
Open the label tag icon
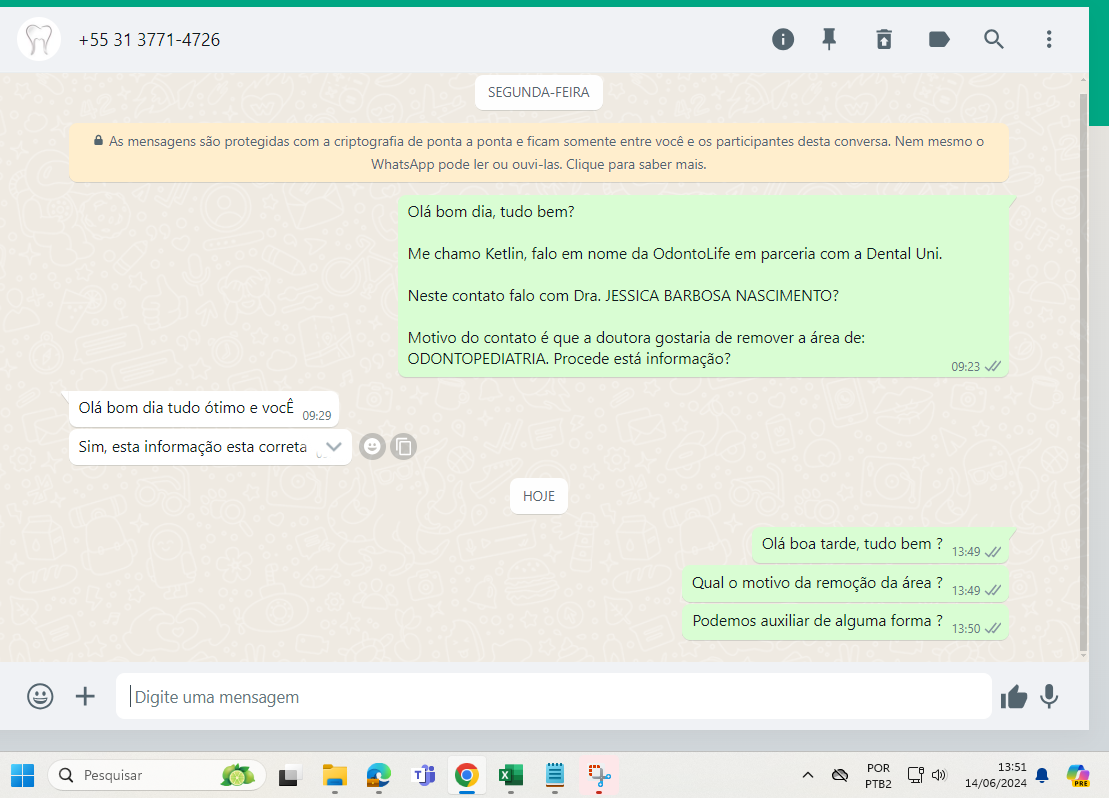(x=939, y=40)
